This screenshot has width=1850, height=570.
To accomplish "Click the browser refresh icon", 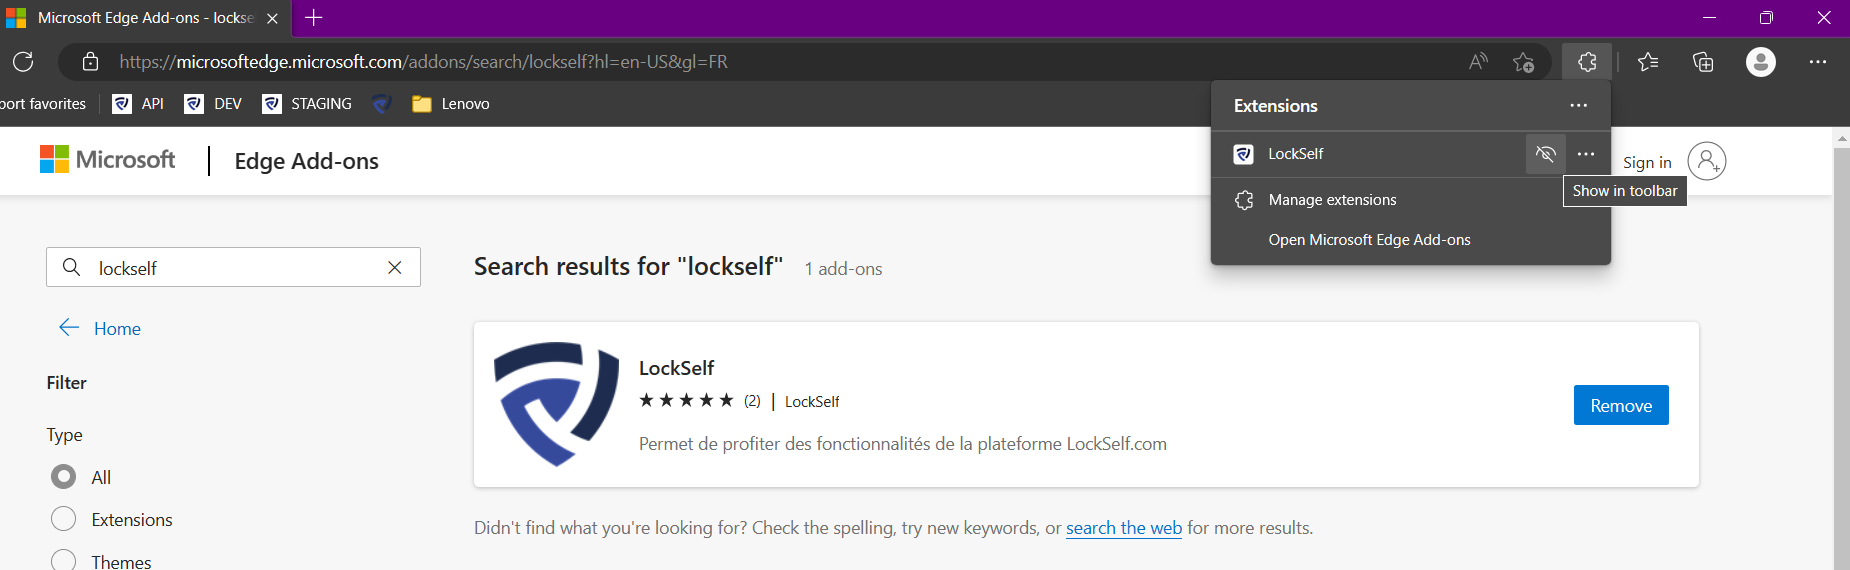I will (23, 62).
